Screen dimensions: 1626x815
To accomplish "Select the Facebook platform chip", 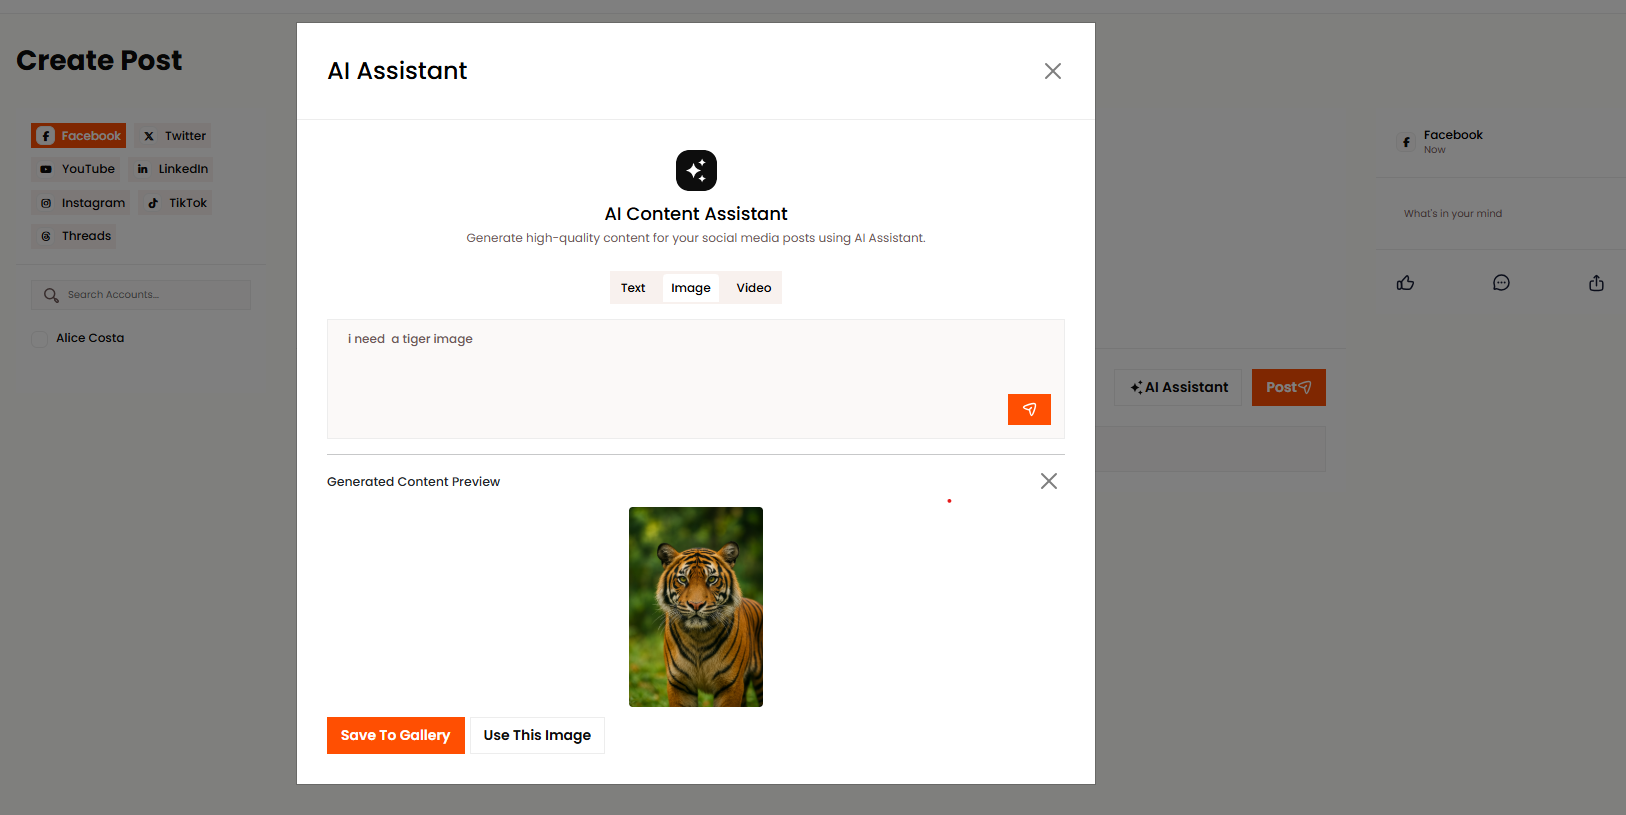I will coord(79,136).
